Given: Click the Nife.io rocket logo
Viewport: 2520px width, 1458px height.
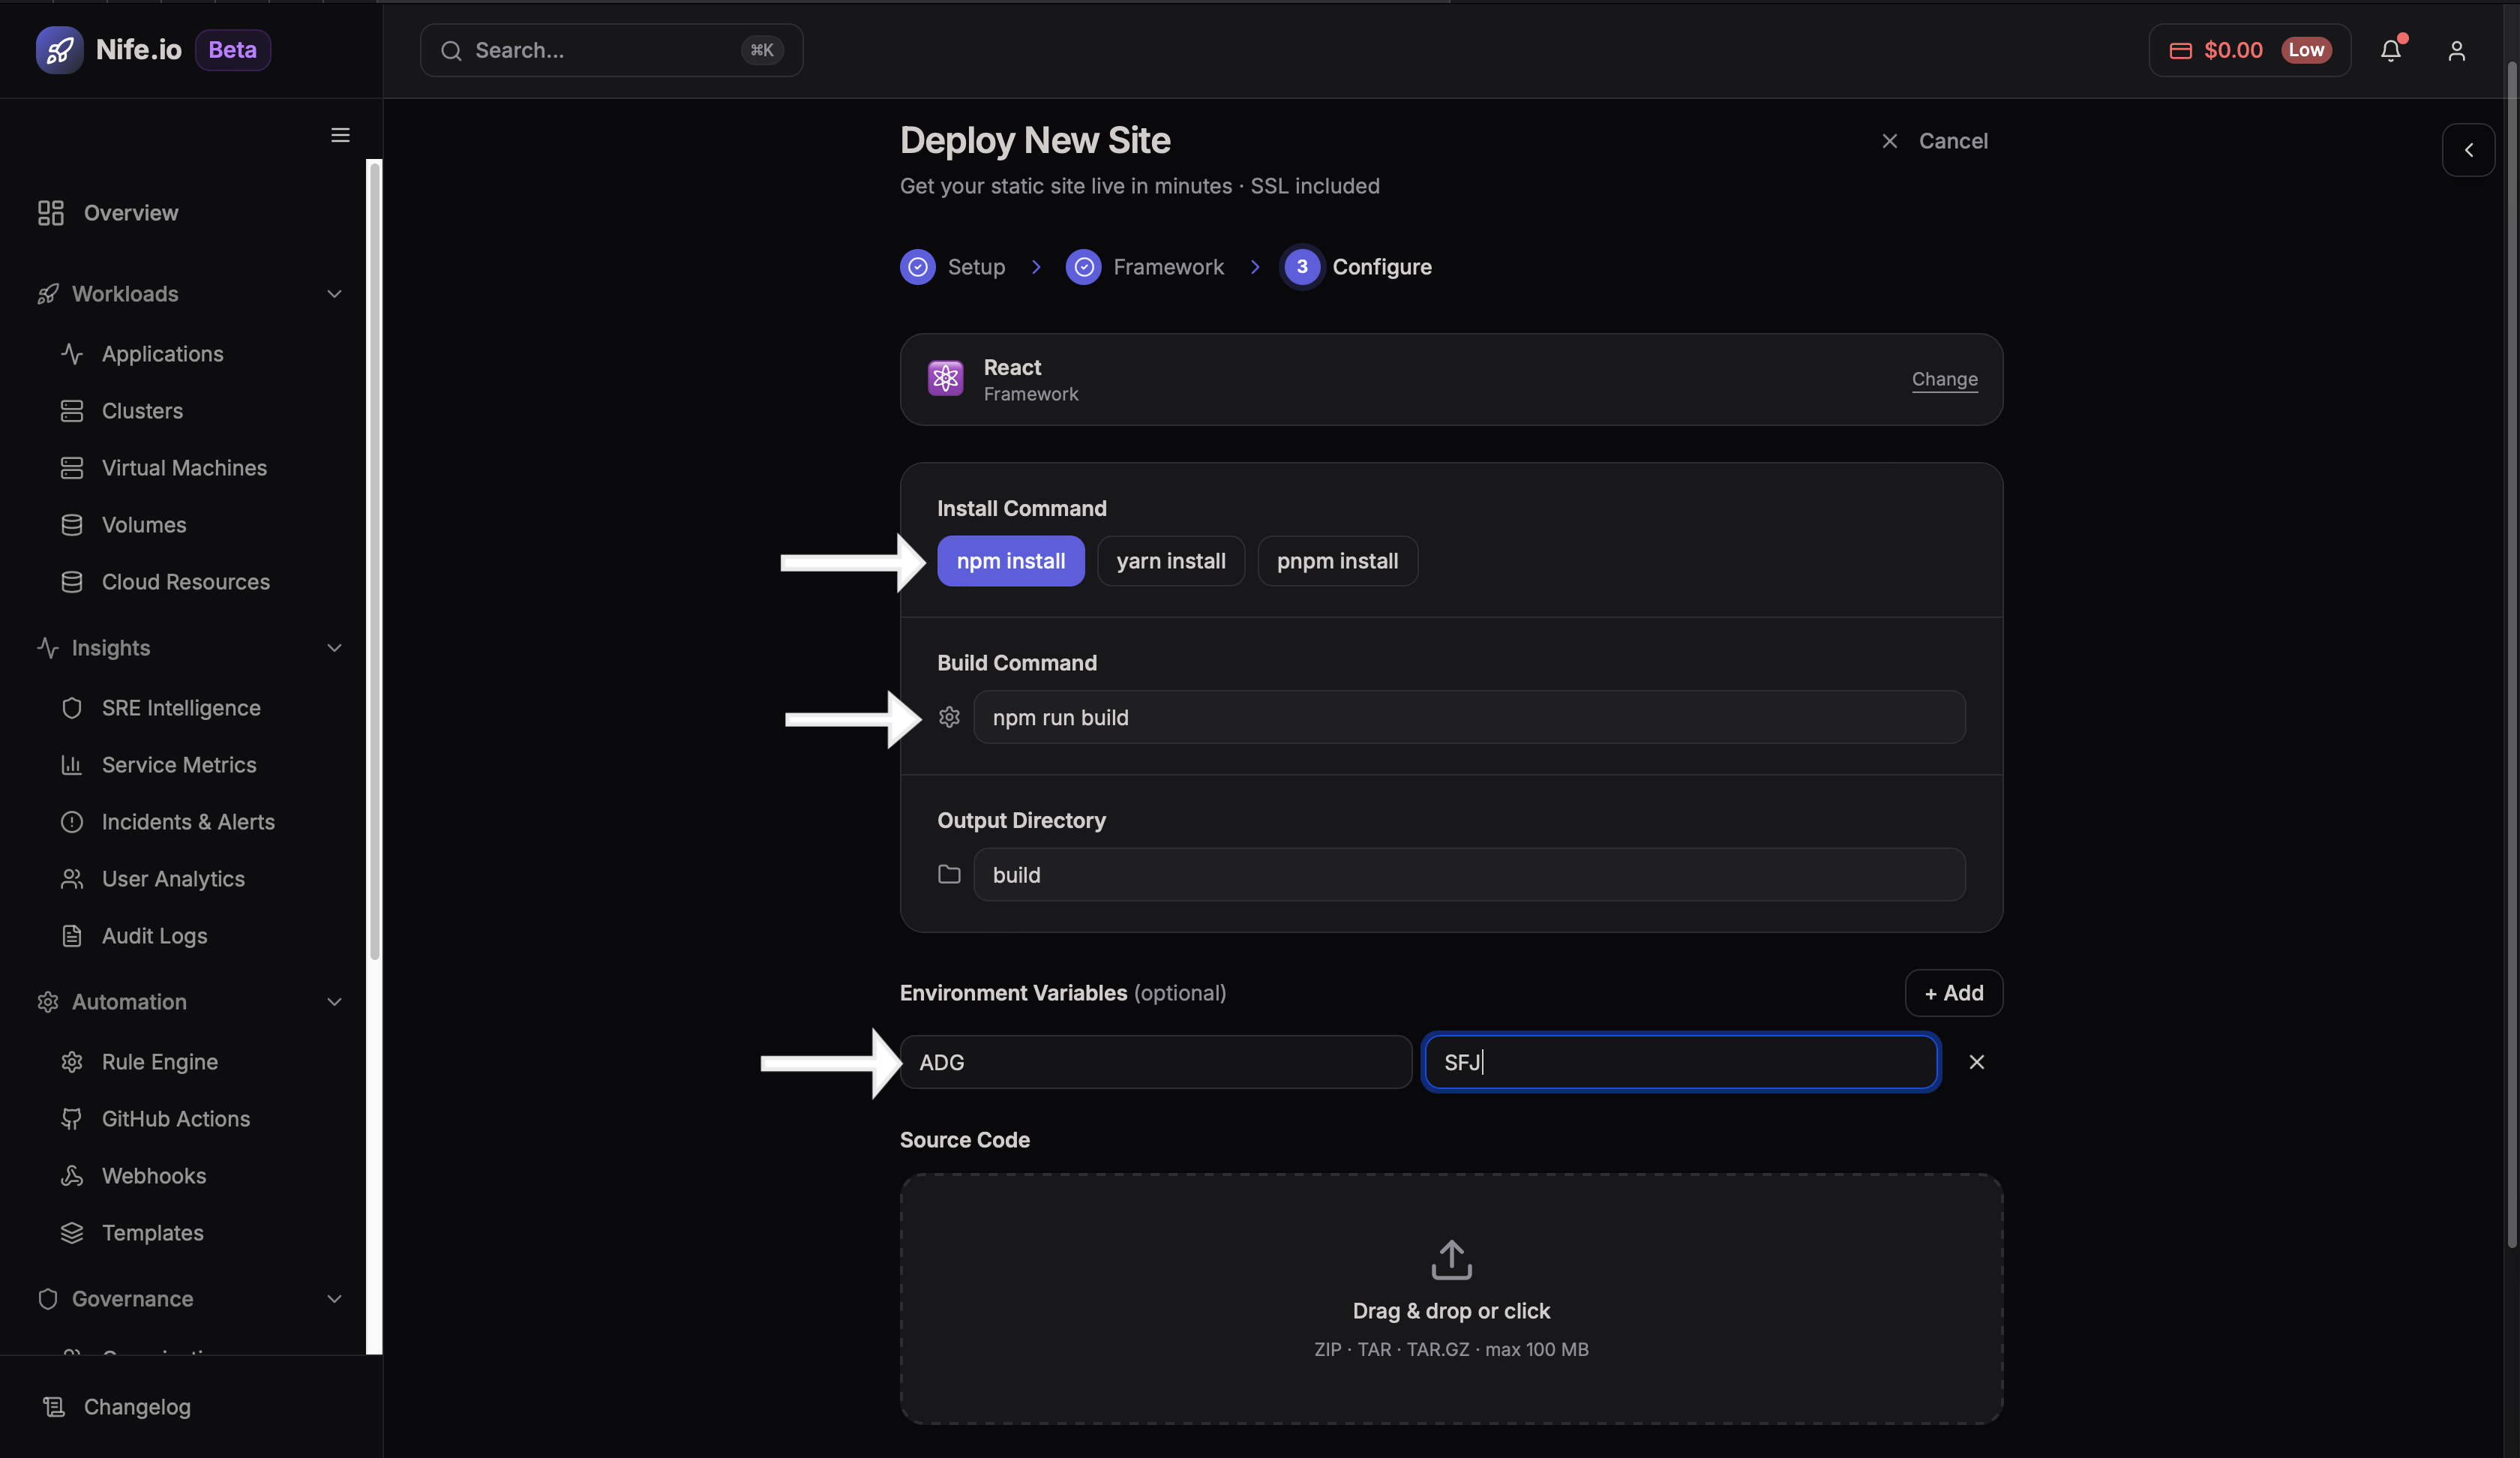Looking at the screenshot, I should click(59, 50).
